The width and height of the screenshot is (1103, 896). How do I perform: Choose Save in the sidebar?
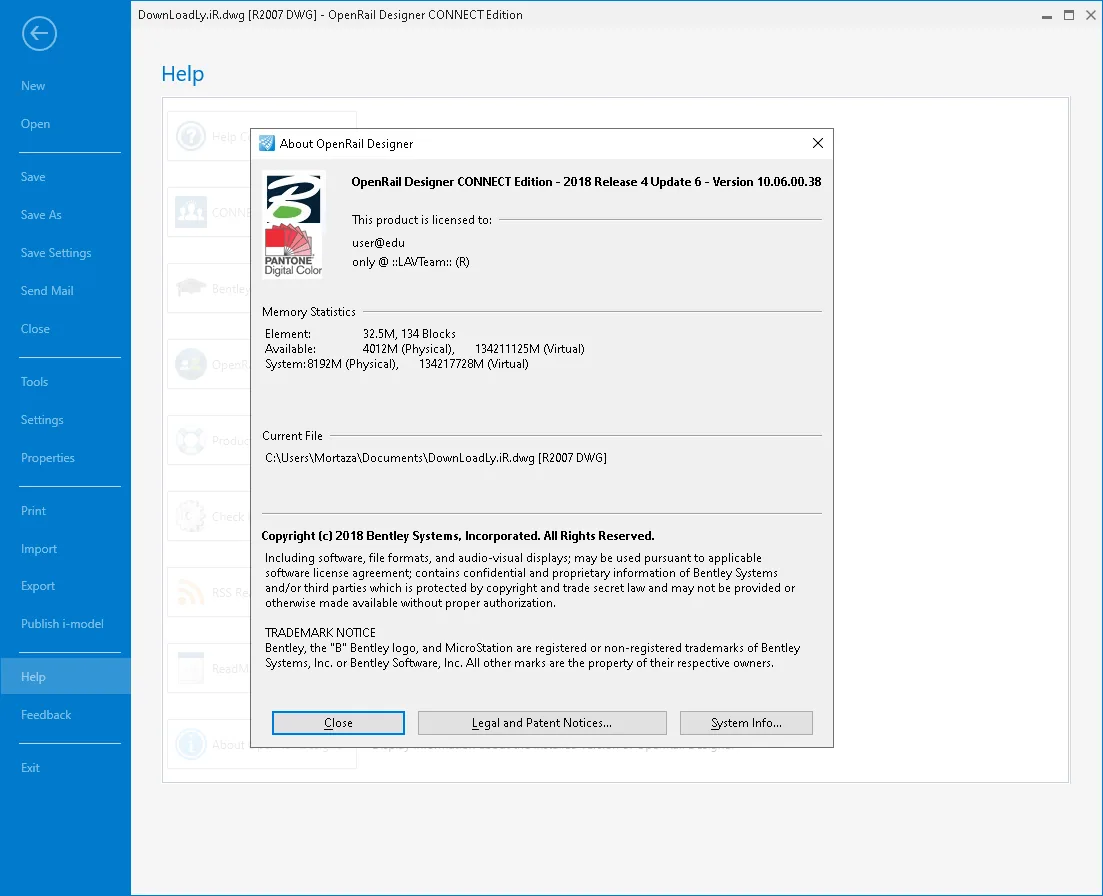[x=33, y=177]
